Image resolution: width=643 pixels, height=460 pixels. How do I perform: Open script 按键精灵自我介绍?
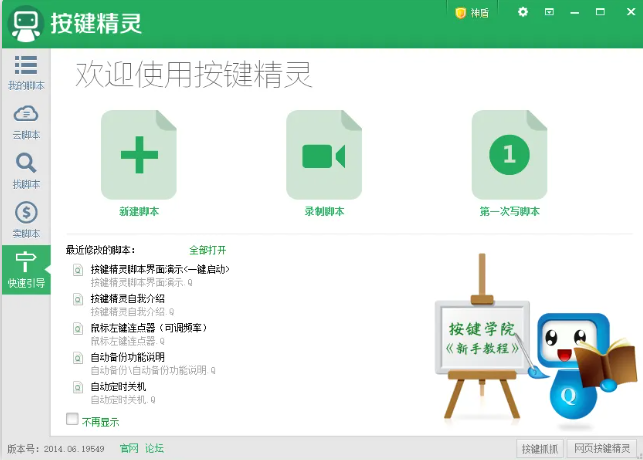128,298
